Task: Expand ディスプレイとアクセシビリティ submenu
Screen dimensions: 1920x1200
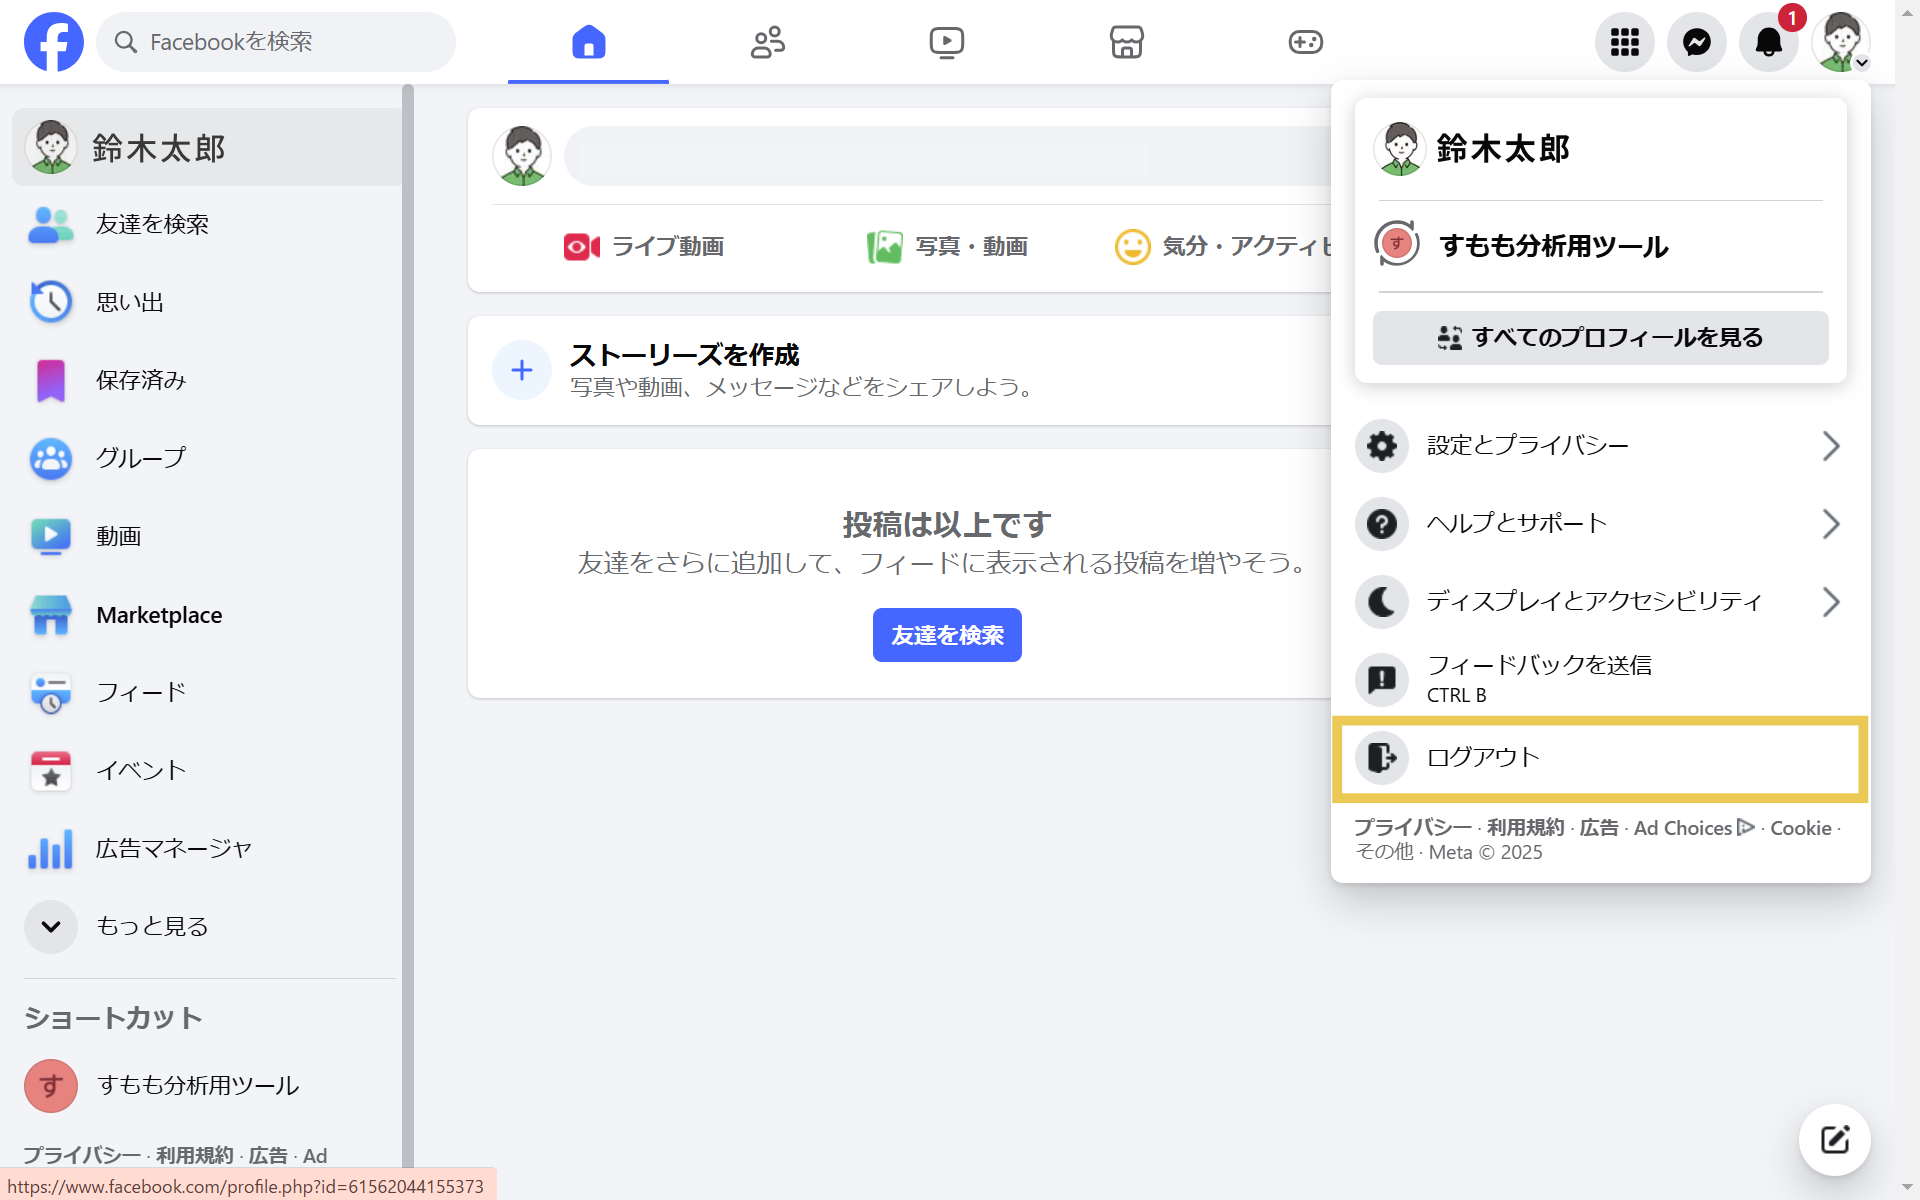Action: click(1598, 602)
